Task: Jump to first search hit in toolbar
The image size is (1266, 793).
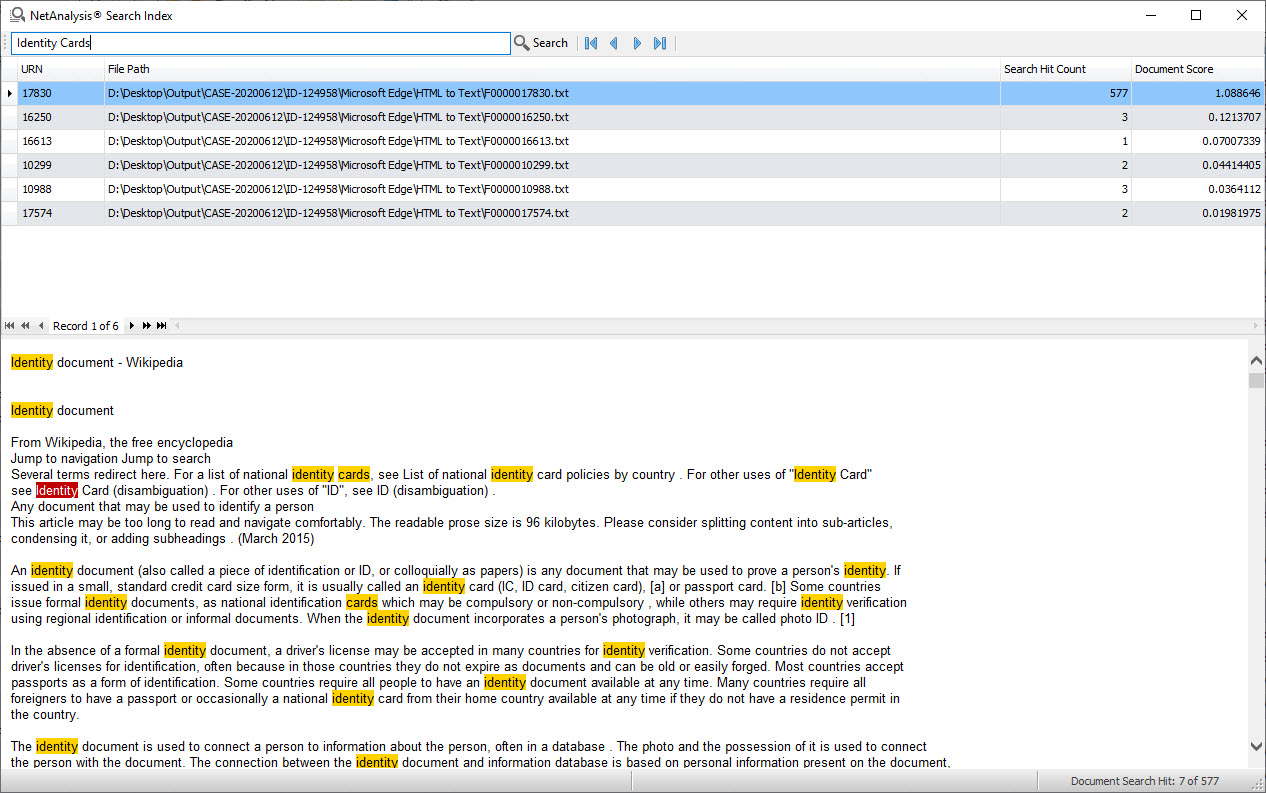Action: tap(591, 43)
